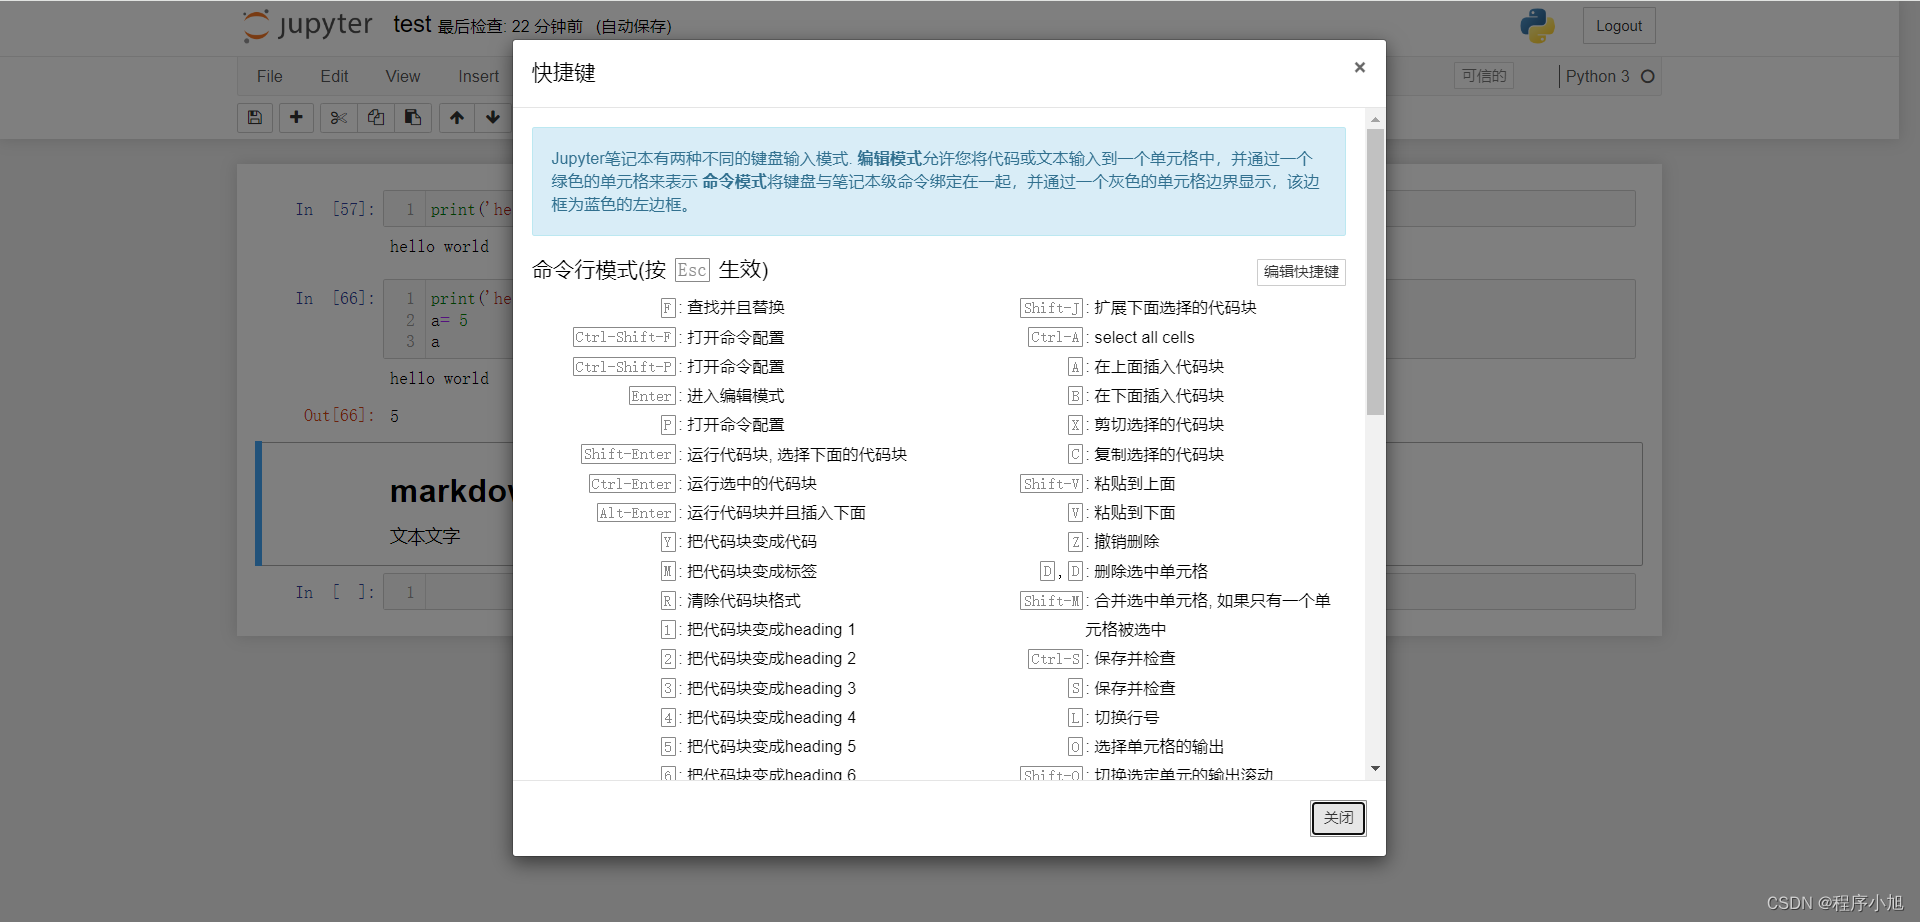Click 'select all cells' description
The height and width of the screenshot is (922, 1920).
(1144, 337)
